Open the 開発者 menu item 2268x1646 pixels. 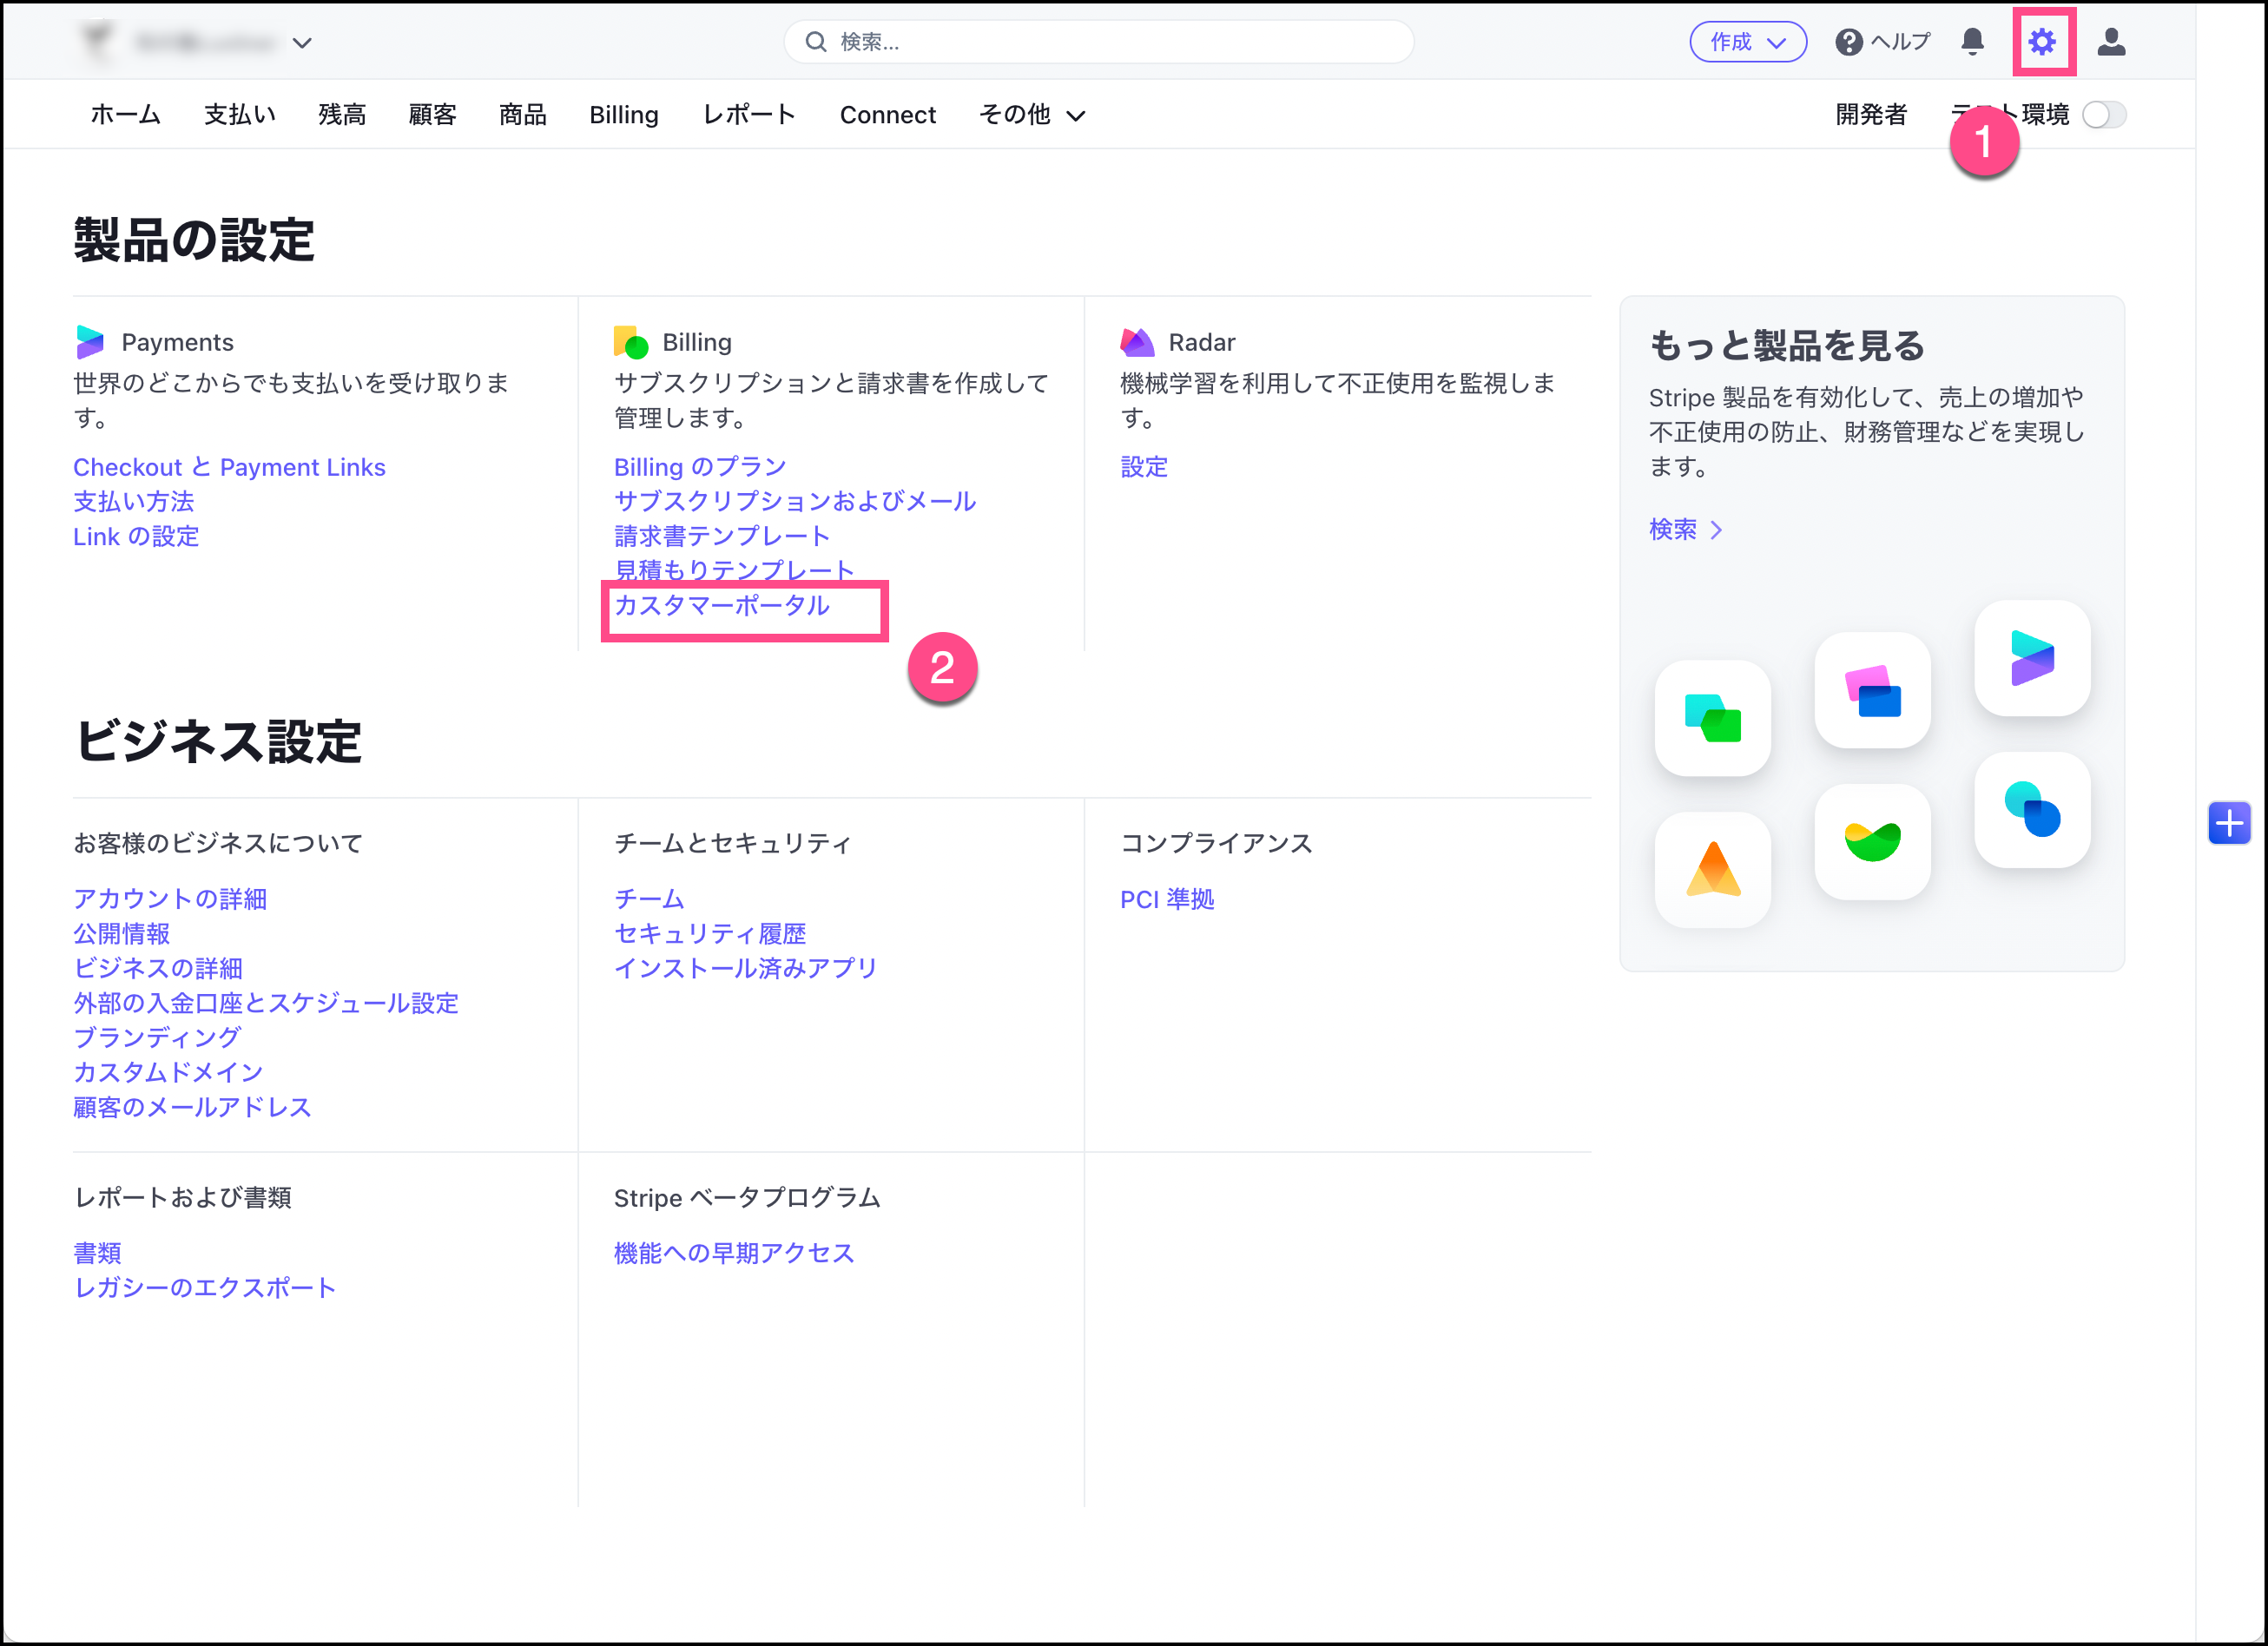pos(1870,115)
